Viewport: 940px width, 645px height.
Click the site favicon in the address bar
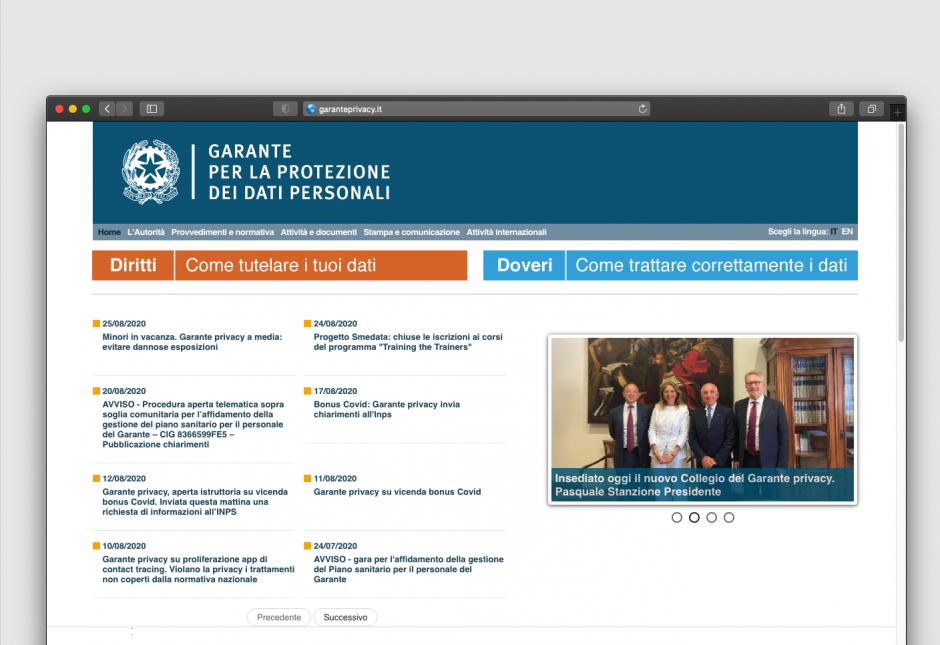pos(311,108)
